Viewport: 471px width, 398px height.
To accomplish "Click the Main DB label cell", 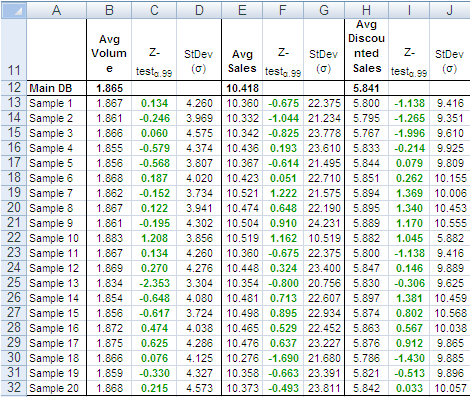I will tap(56, 88).
